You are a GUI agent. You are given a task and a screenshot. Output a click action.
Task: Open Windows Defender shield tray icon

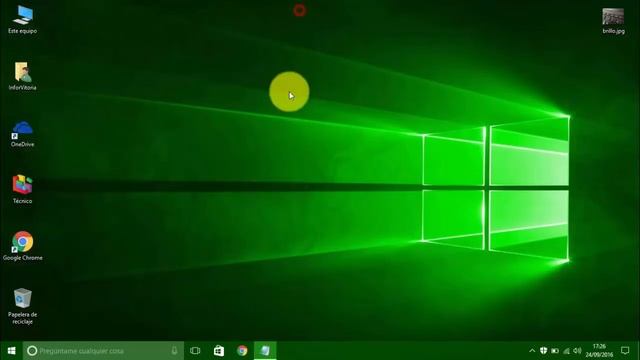[x=543, y=351]
